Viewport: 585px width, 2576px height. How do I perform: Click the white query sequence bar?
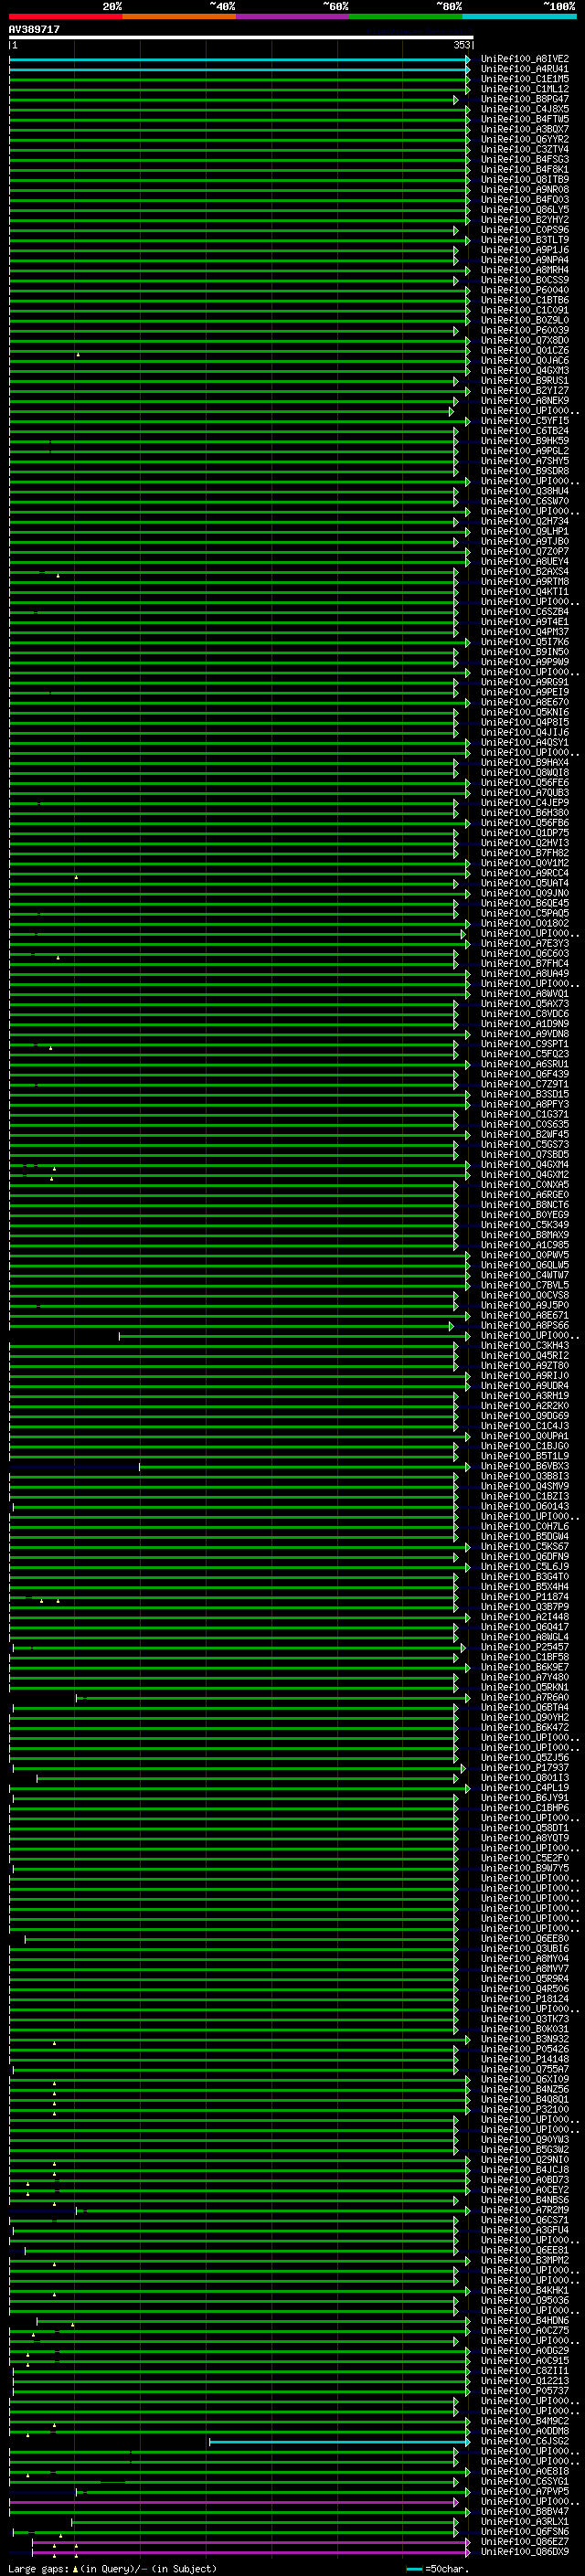tap(241, 37)
